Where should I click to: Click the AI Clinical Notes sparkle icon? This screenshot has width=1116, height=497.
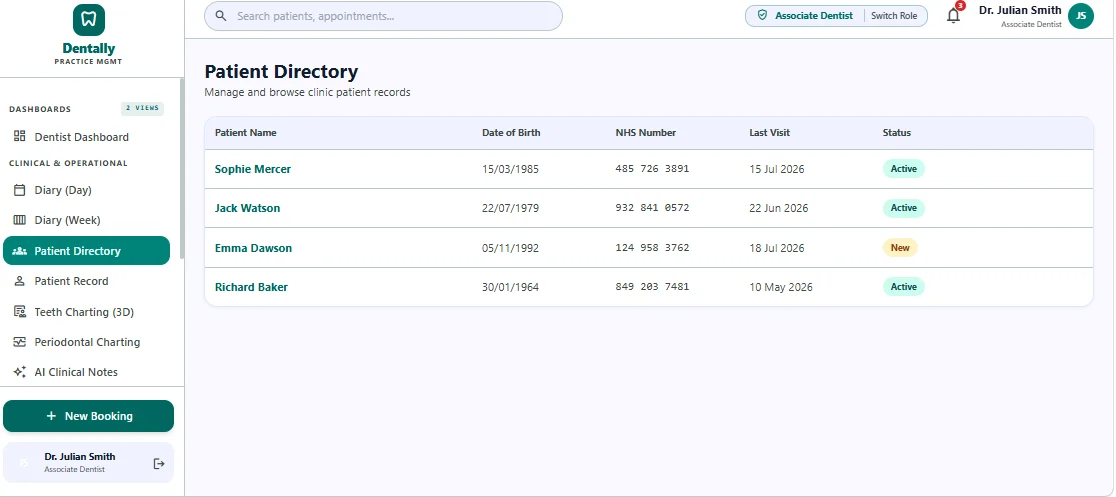point(20,372)
